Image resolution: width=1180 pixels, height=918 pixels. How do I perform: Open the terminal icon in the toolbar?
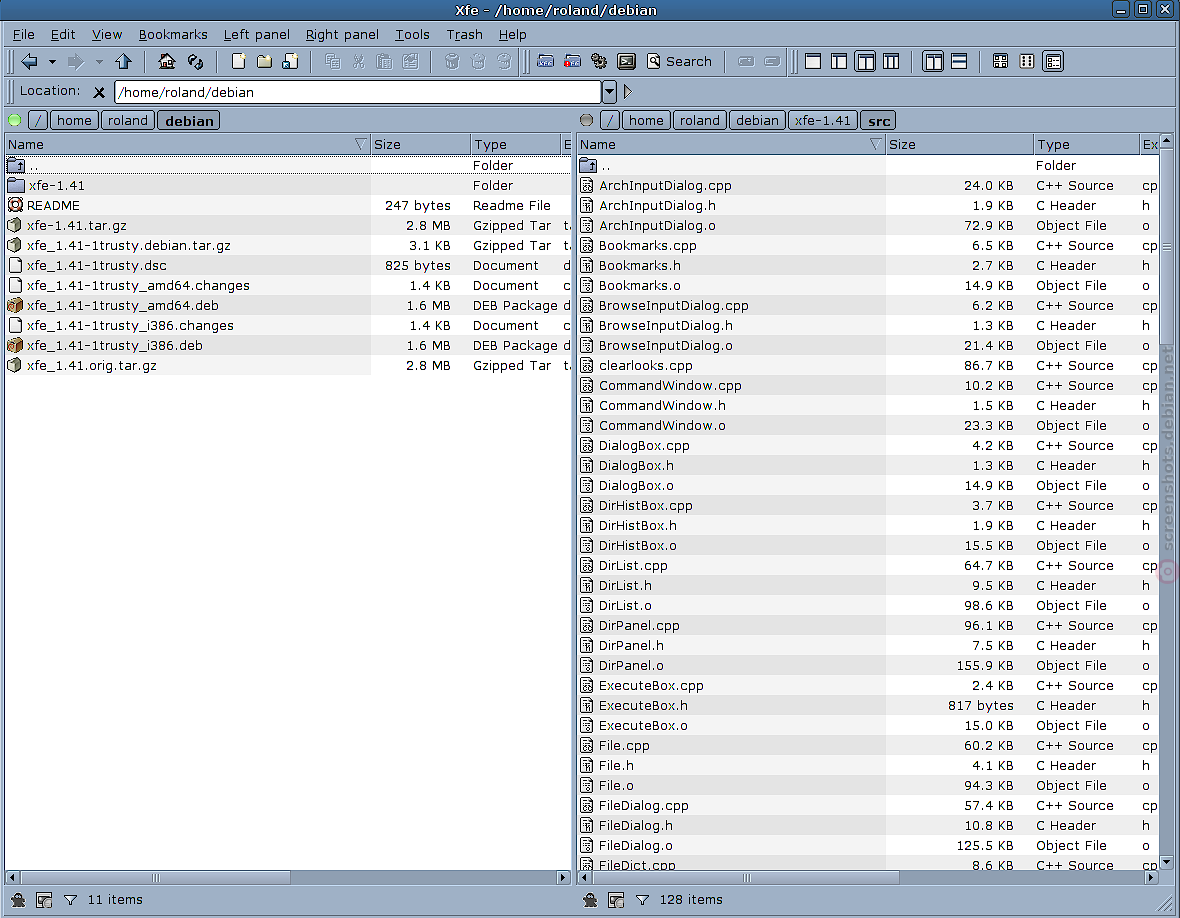626,62
